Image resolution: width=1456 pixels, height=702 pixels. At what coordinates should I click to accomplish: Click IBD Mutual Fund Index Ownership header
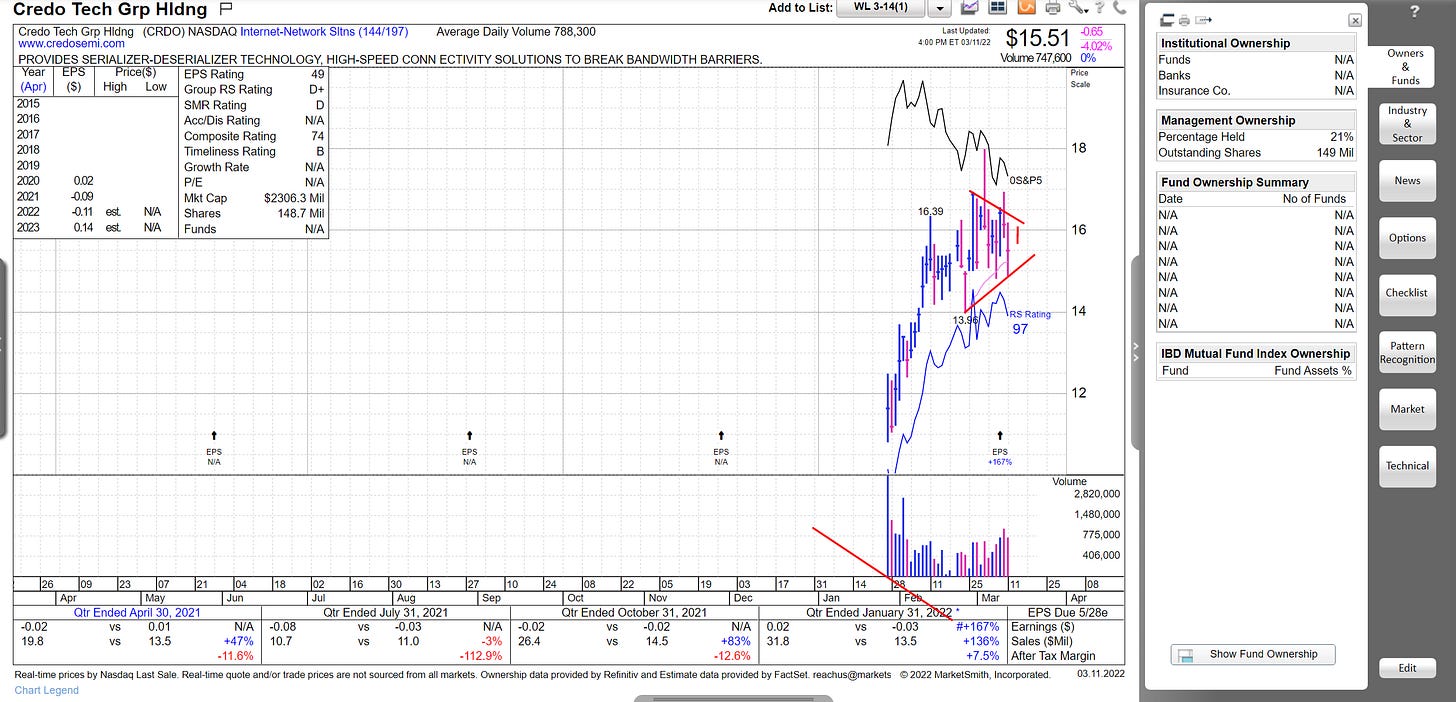click(1255, 353)
